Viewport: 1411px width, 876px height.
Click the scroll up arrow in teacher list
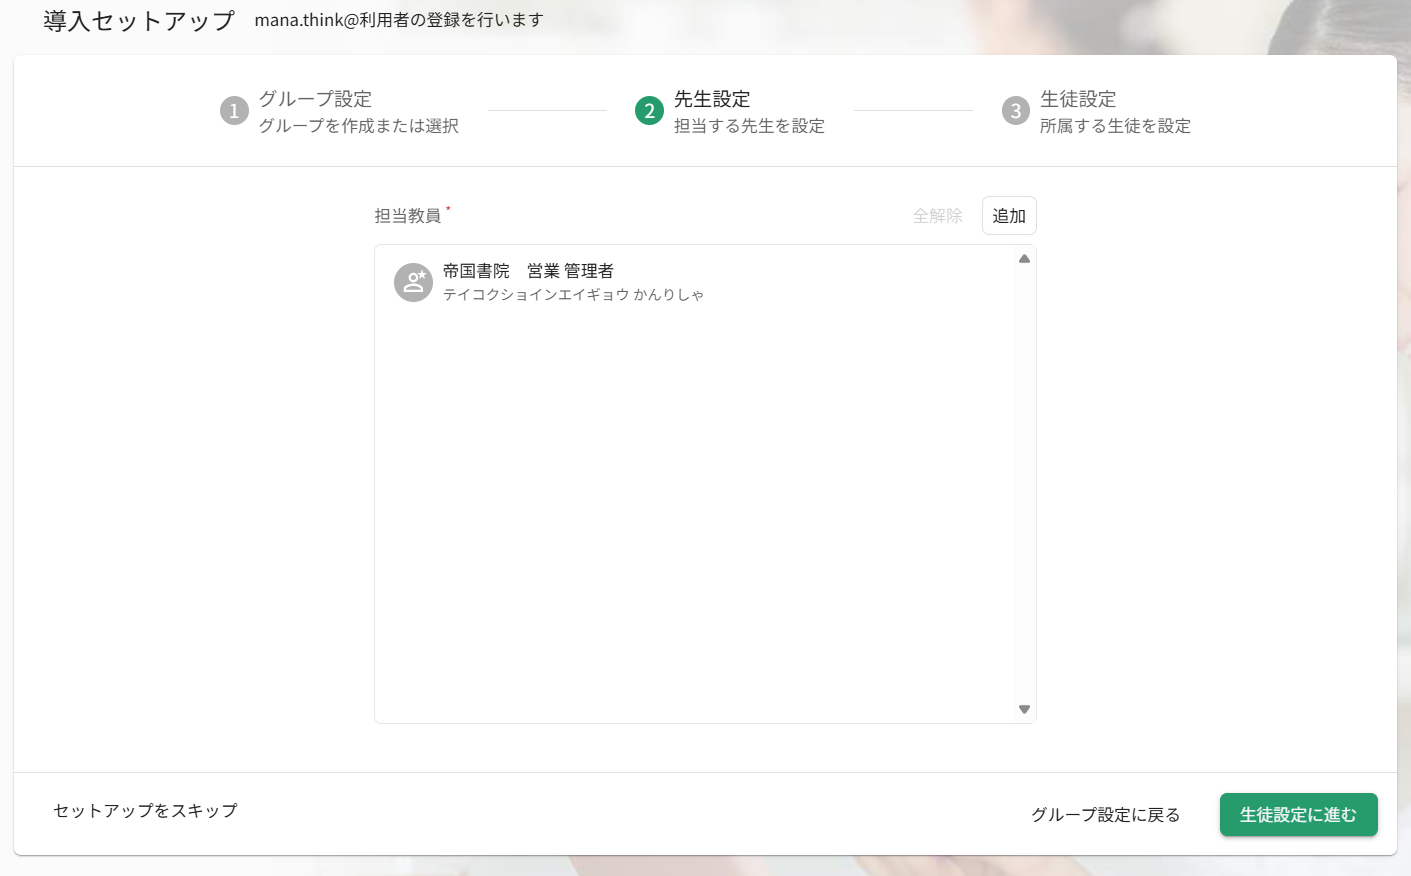(x=1024, y=259)
